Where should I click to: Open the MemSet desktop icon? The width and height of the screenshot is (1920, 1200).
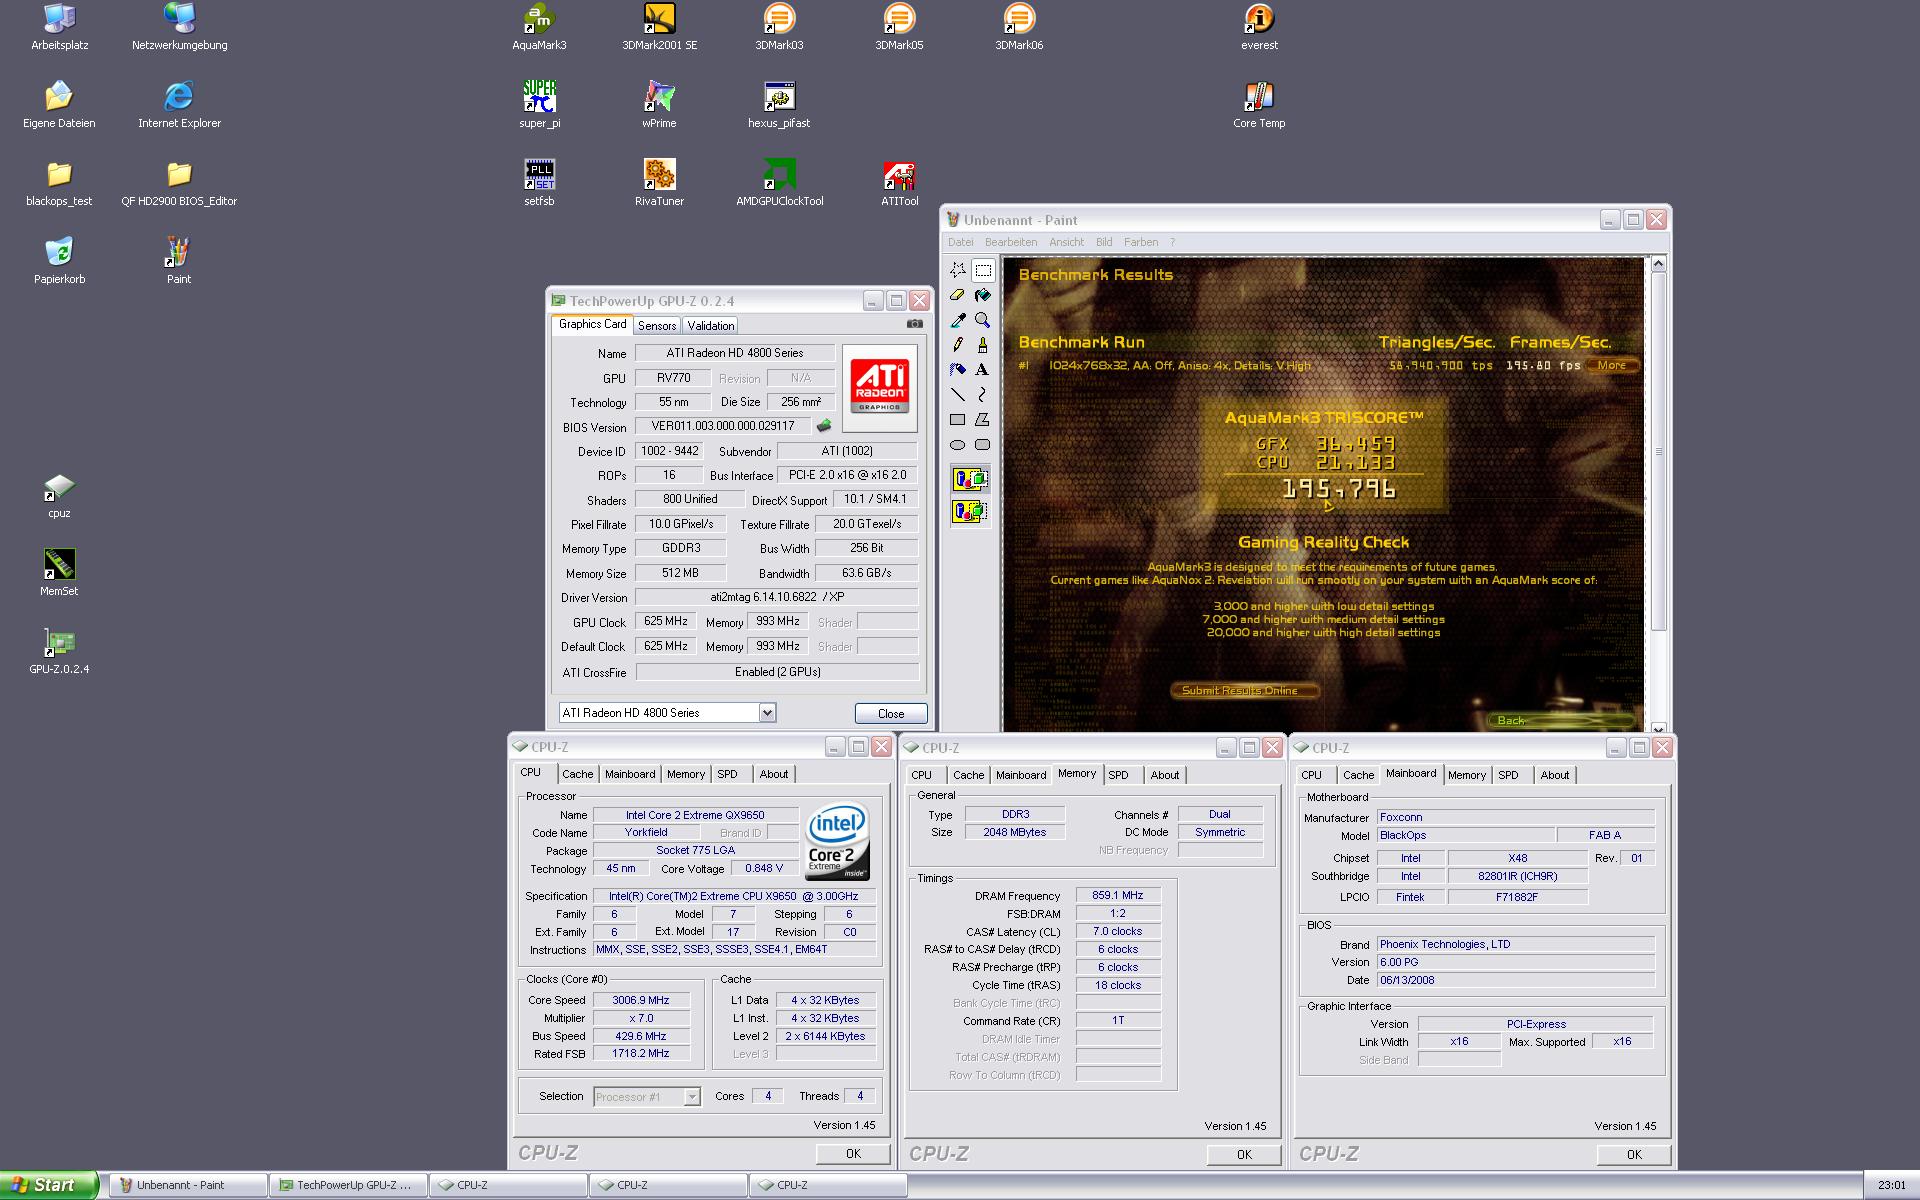[x=59, y=573]
